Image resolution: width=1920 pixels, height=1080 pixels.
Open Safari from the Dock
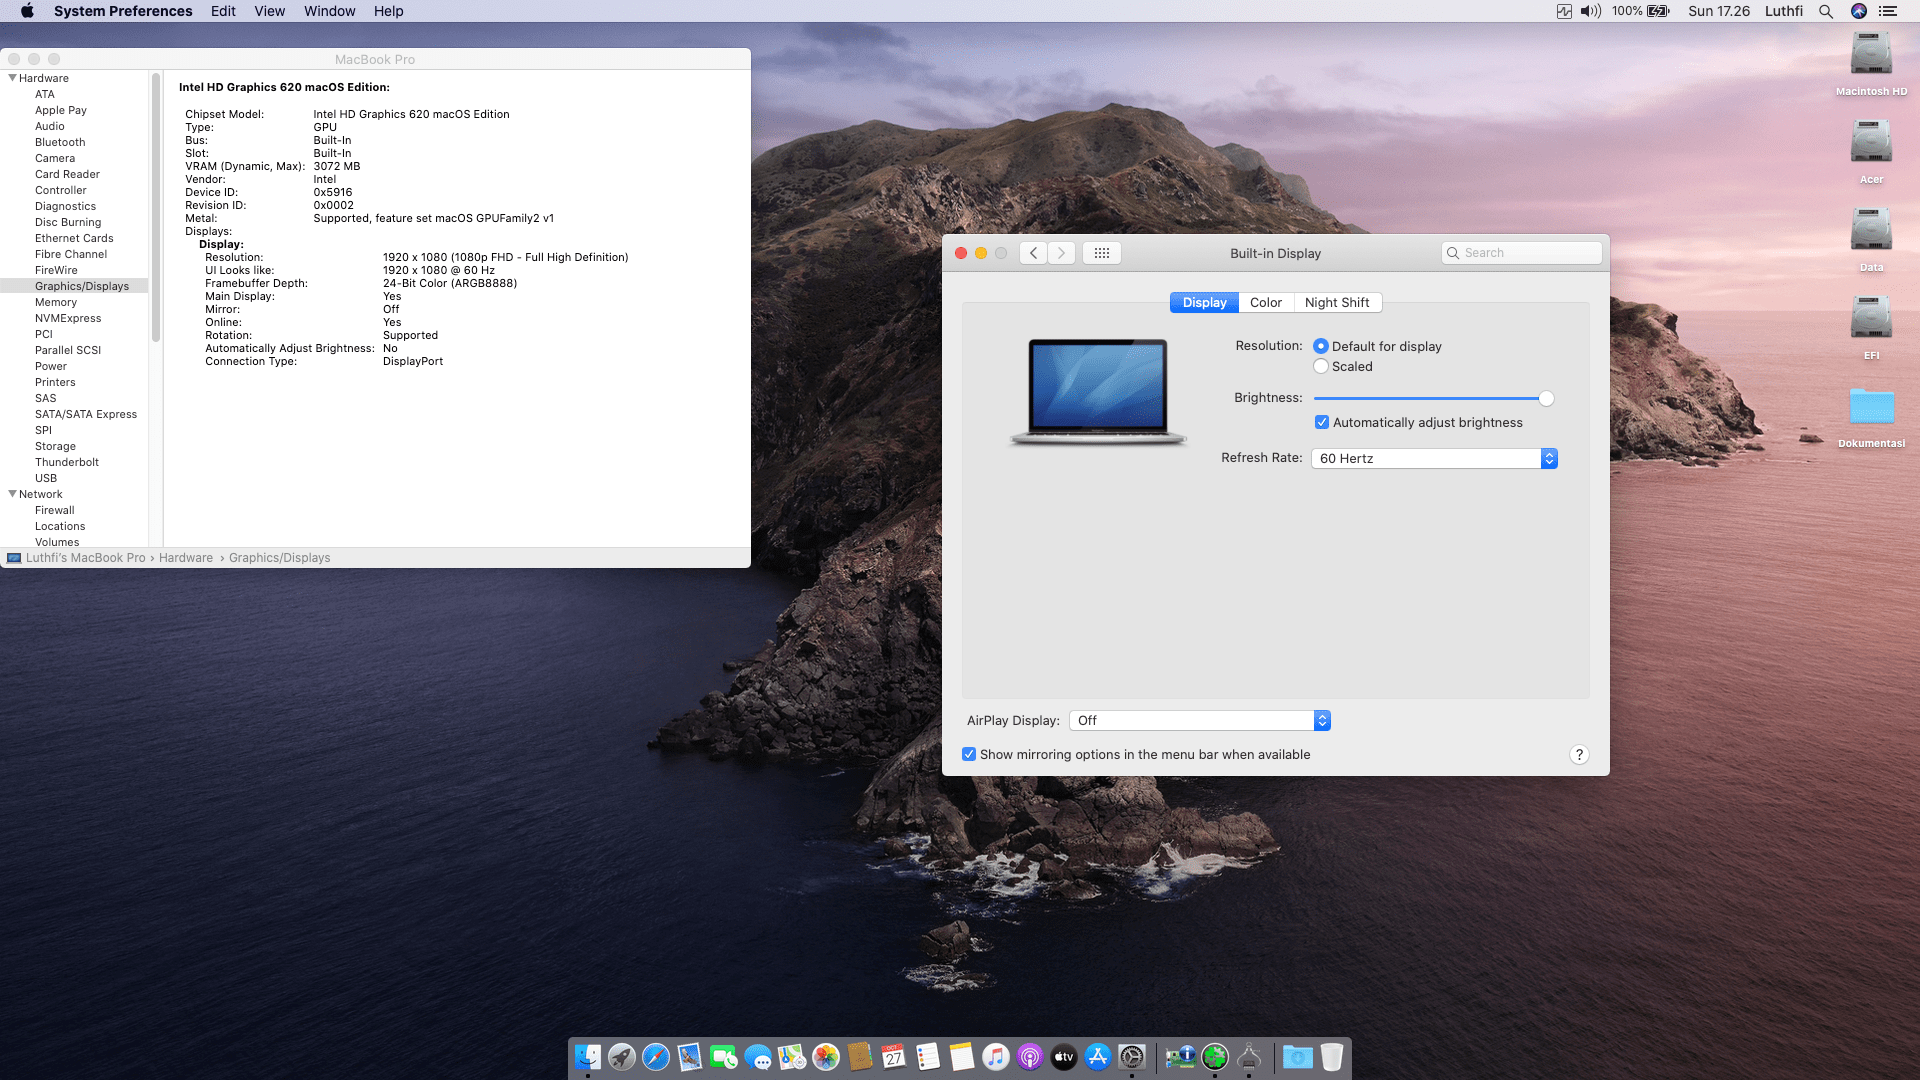[x=657, y=1057]
